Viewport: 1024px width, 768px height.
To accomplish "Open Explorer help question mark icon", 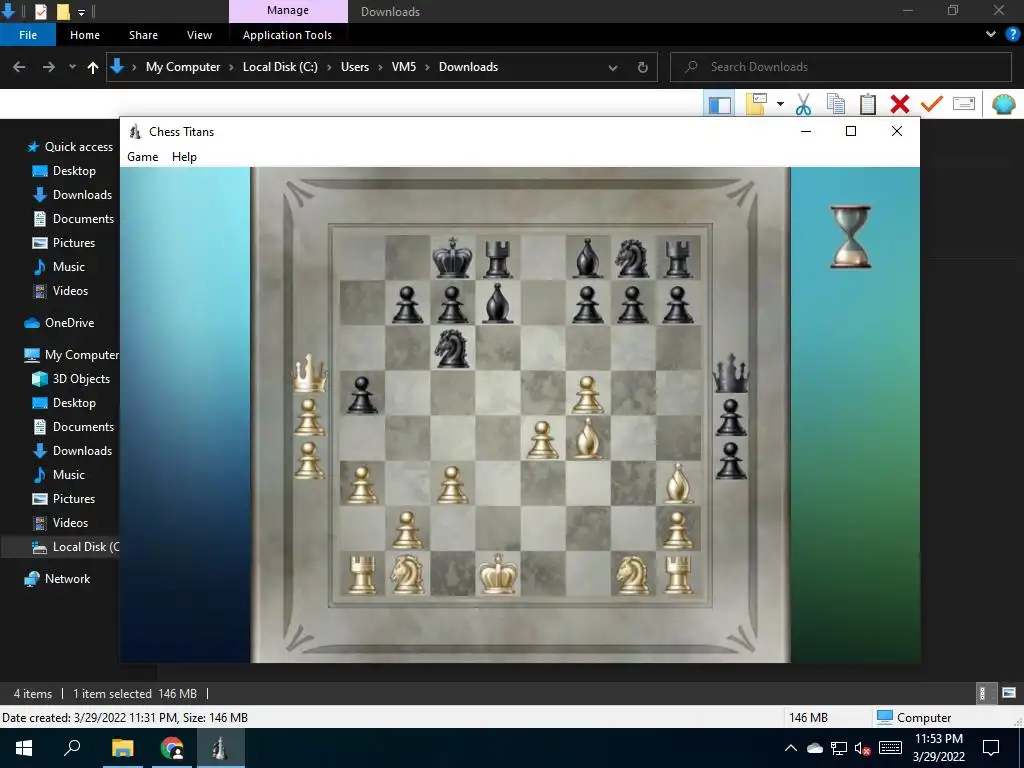I will click(1013, 35).
